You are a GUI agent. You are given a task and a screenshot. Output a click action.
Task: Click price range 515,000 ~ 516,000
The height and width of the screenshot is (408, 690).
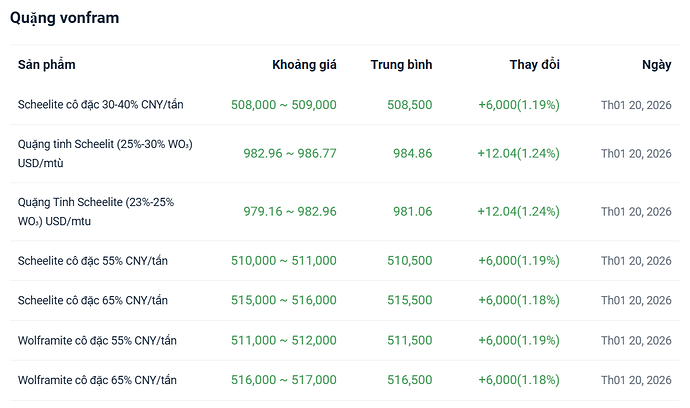pos(283,301)
